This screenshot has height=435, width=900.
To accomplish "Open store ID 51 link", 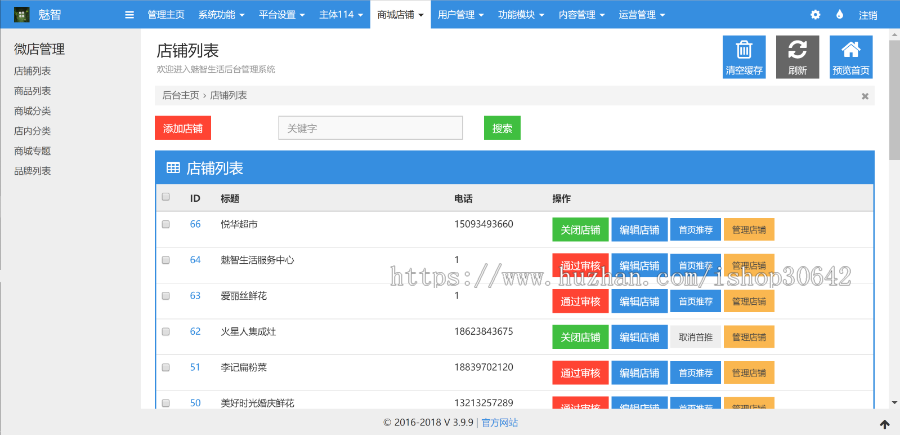I will pos(195,367).
